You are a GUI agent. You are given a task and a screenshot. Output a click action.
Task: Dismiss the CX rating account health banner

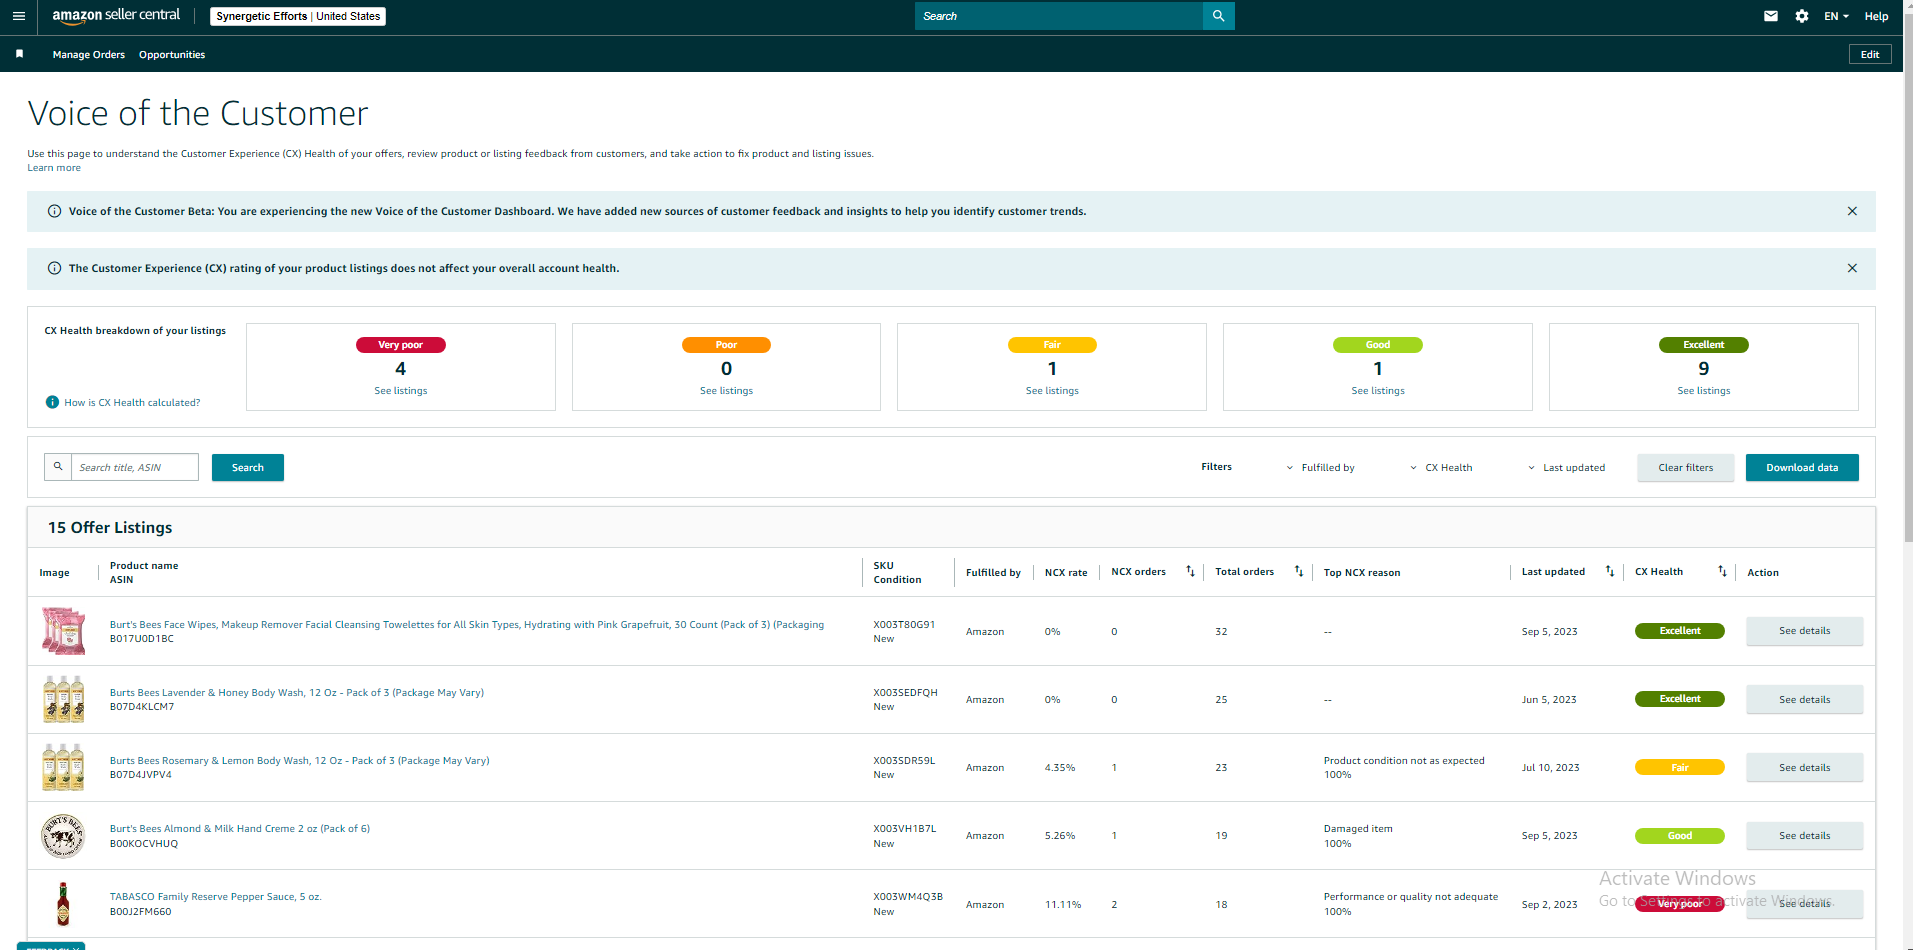click(x=1852, y=268)
